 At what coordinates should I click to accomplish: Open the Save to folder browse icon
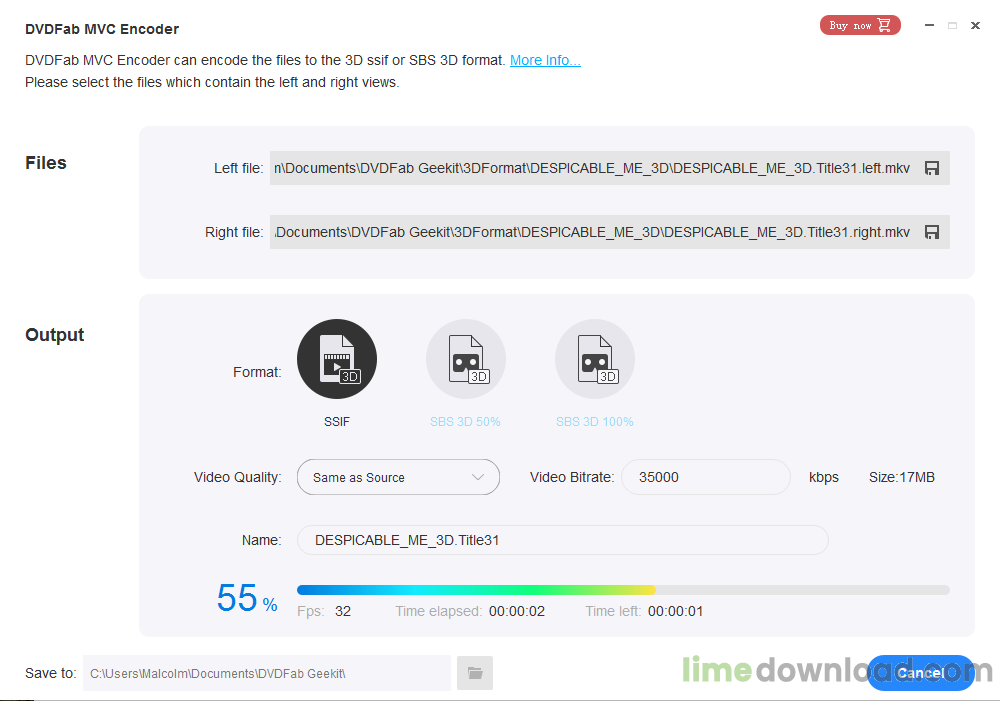click(475, 673)
